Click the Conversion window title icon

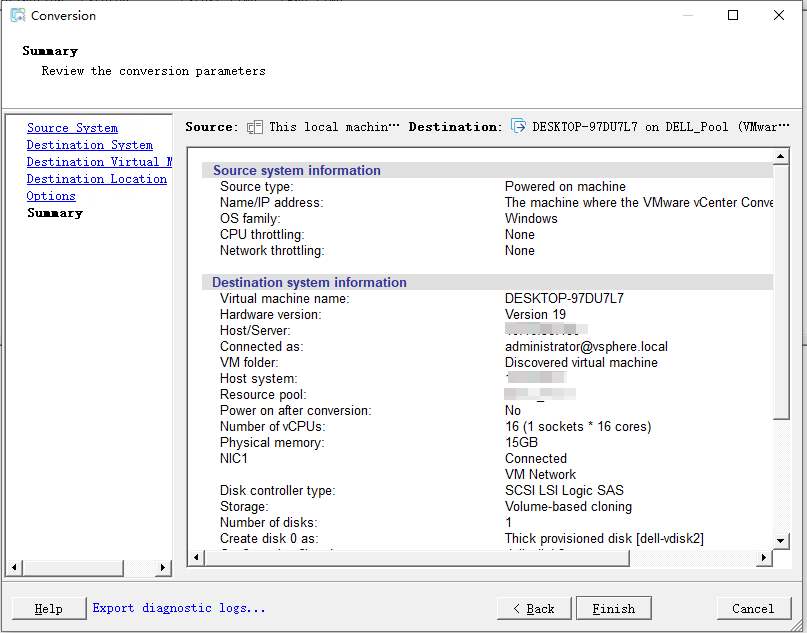[17, 15]
